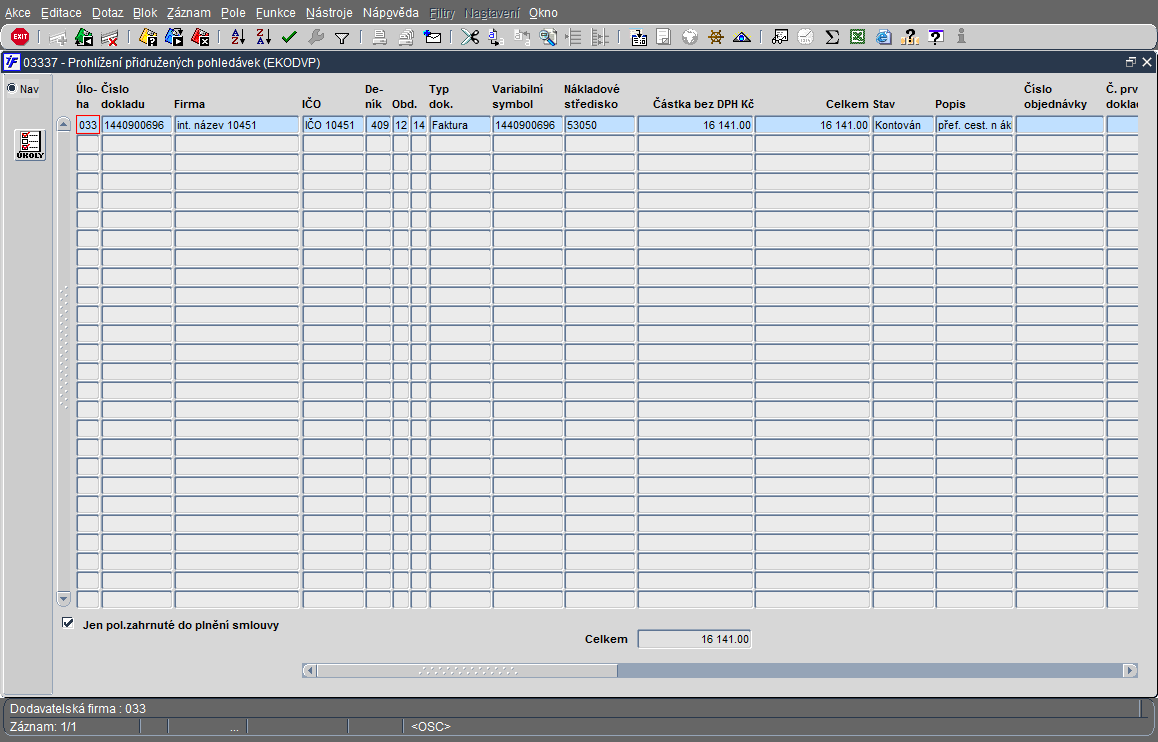Open the ÚKOLY tasks icon in sidebar
Image resolution: width=1158 pixels, height=742 pixels.
coord(30,145)
